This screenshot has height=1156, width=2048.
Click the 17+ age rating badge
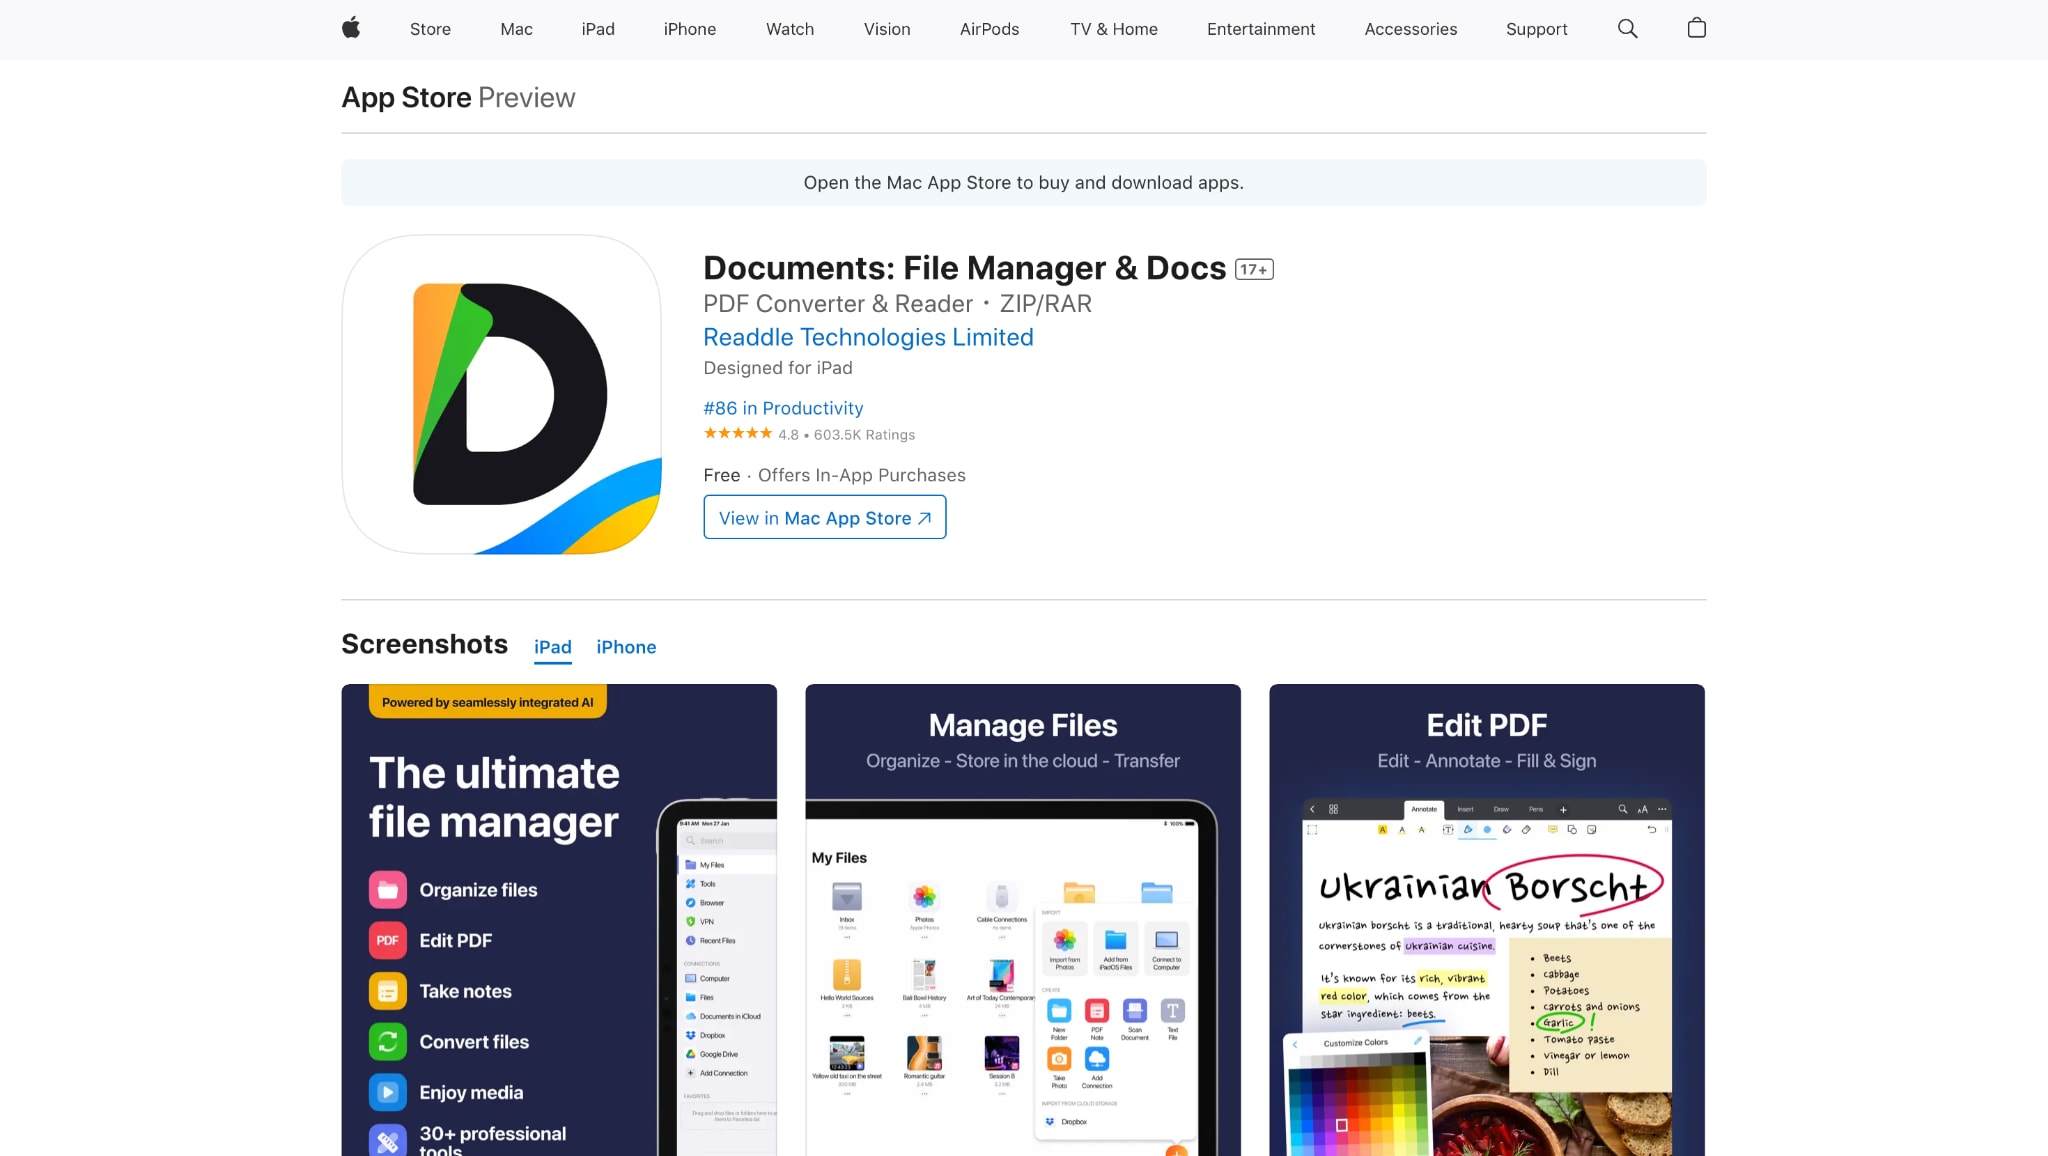click(1254, 269)
